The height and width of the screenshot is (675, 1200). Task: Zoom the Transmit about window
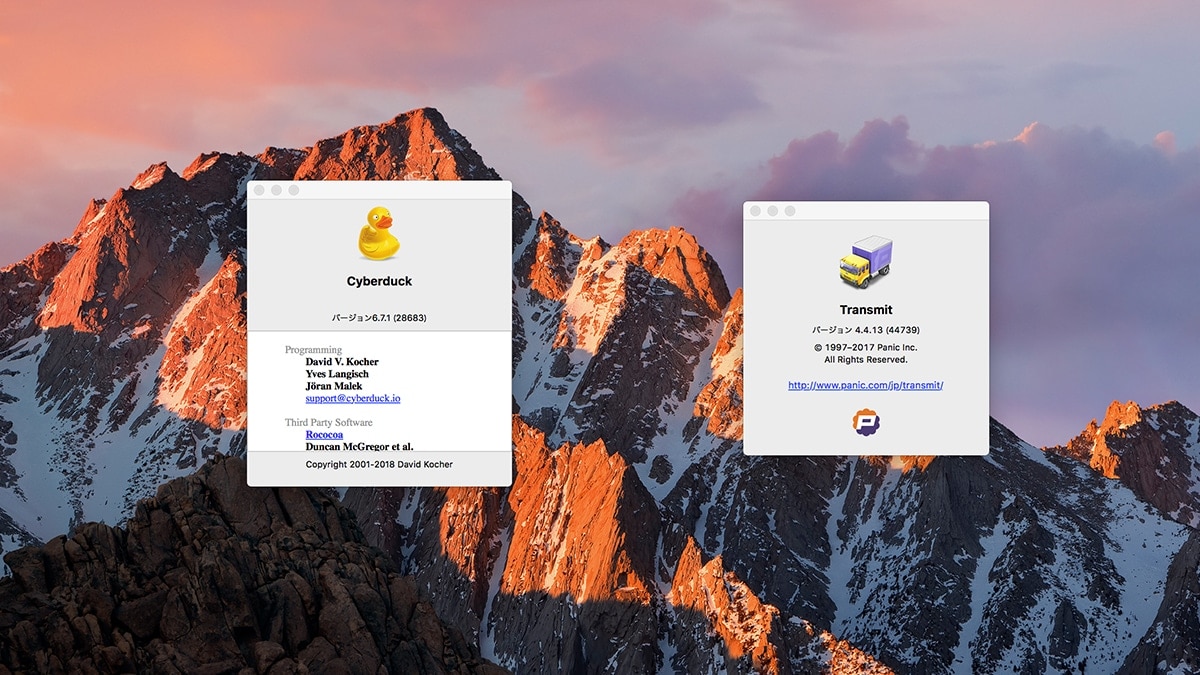(x=790, y=211)
